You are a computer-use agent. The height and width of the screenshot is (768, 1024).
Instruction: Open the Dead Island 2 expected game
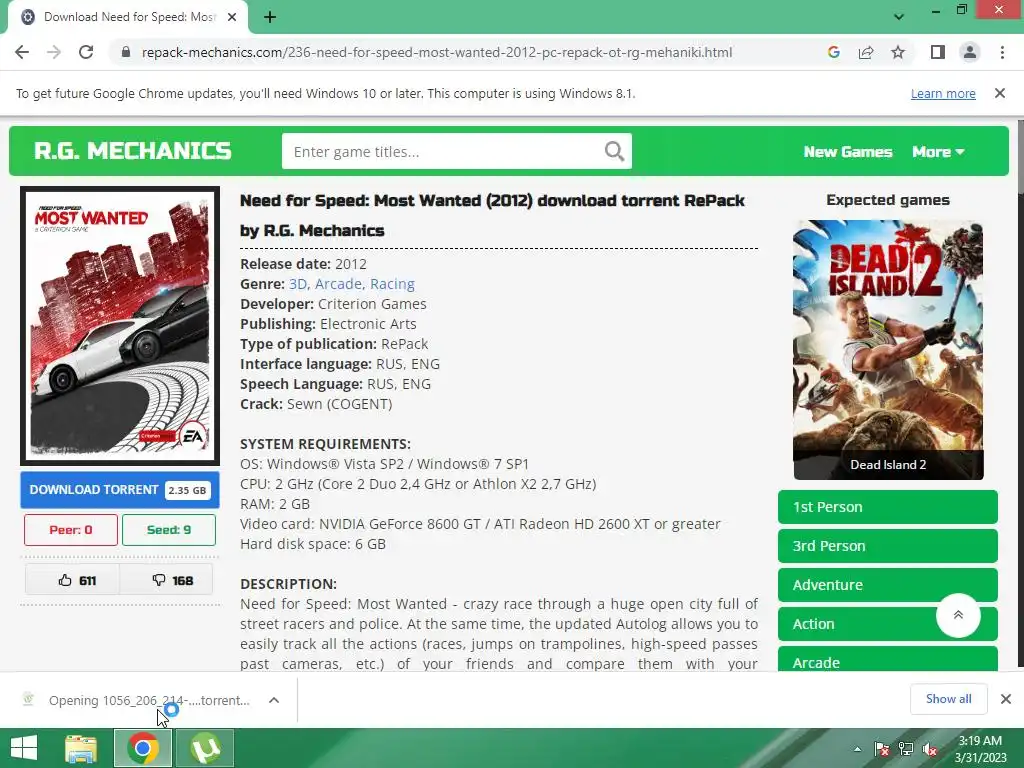(x=888, y=350)
